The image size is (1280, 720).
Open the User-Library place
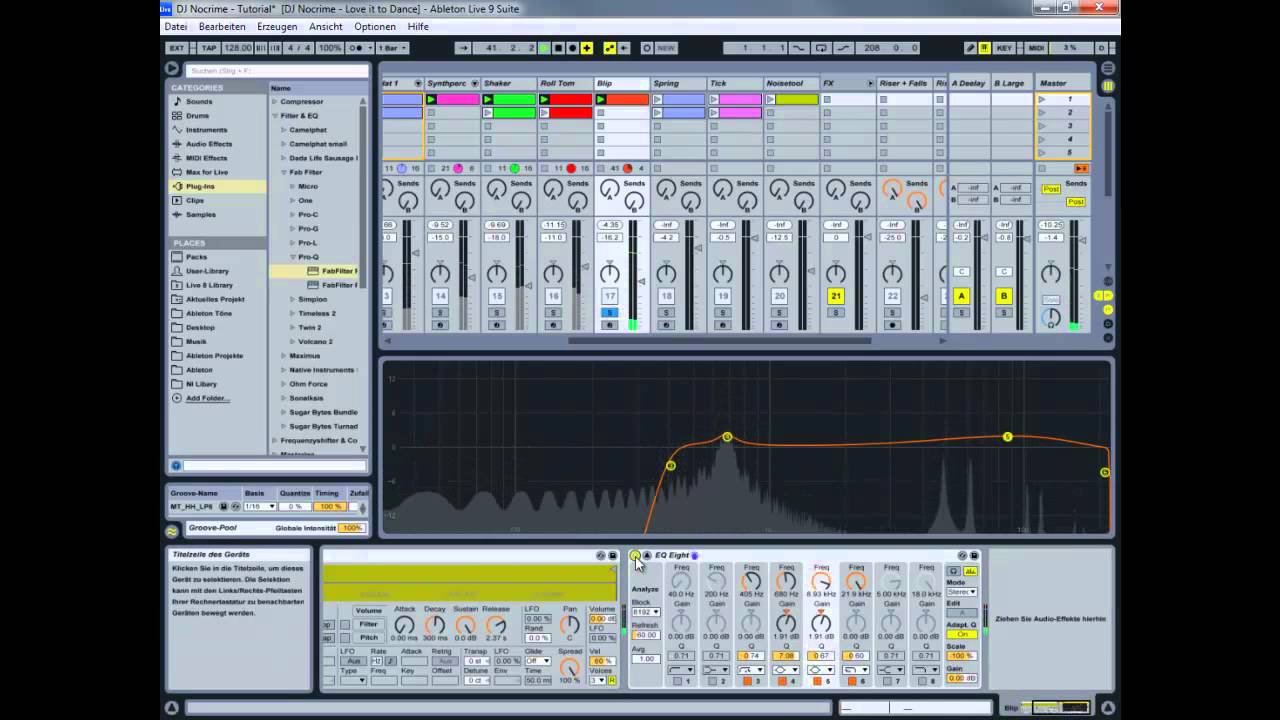click(207, 271)
